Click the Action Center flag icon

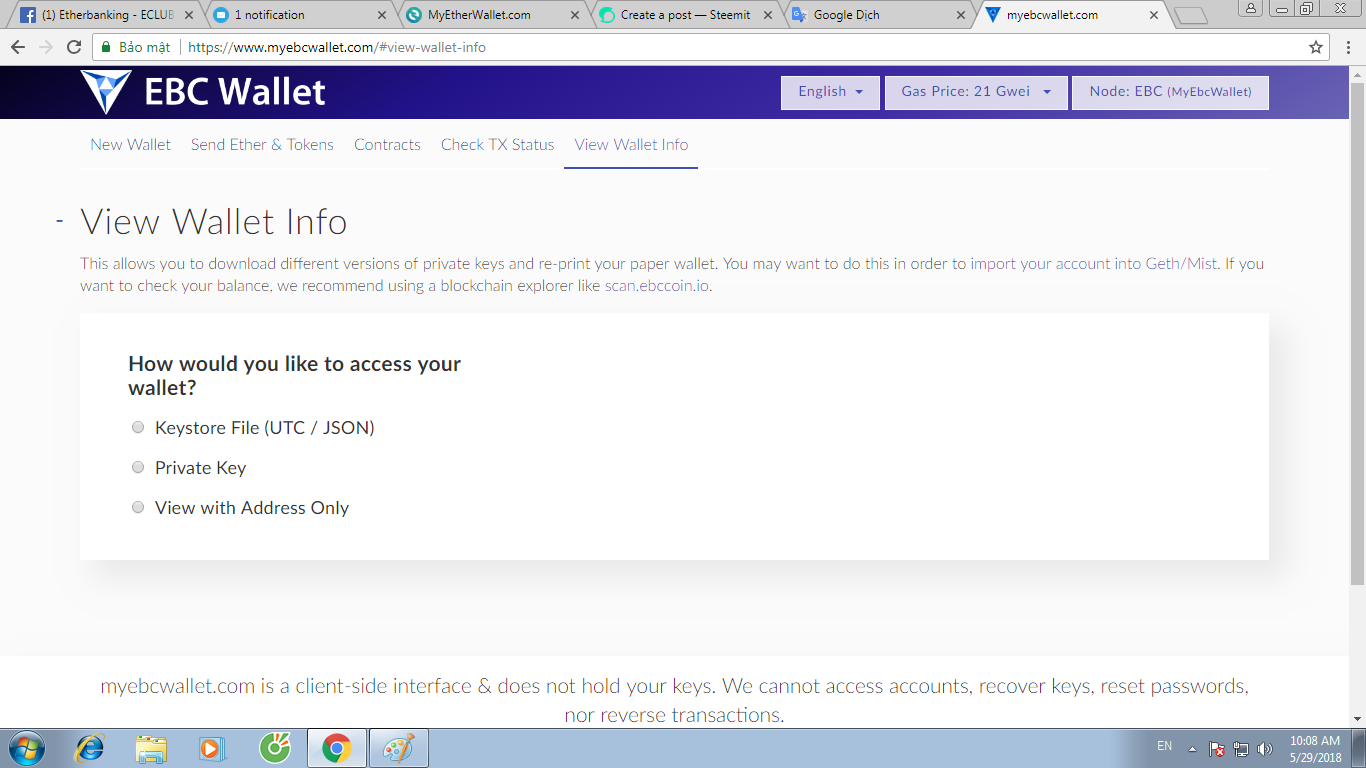click(x=1217, y=749)
